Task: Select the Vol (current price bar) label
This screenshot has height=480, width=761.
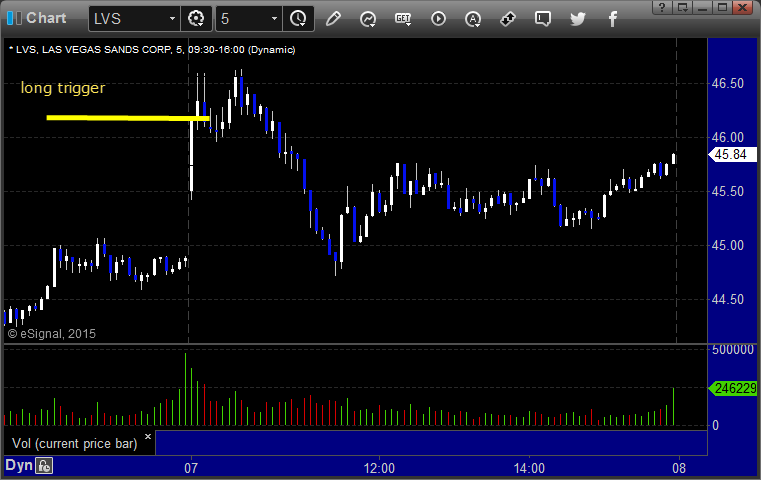Action: tap(75, 444)
